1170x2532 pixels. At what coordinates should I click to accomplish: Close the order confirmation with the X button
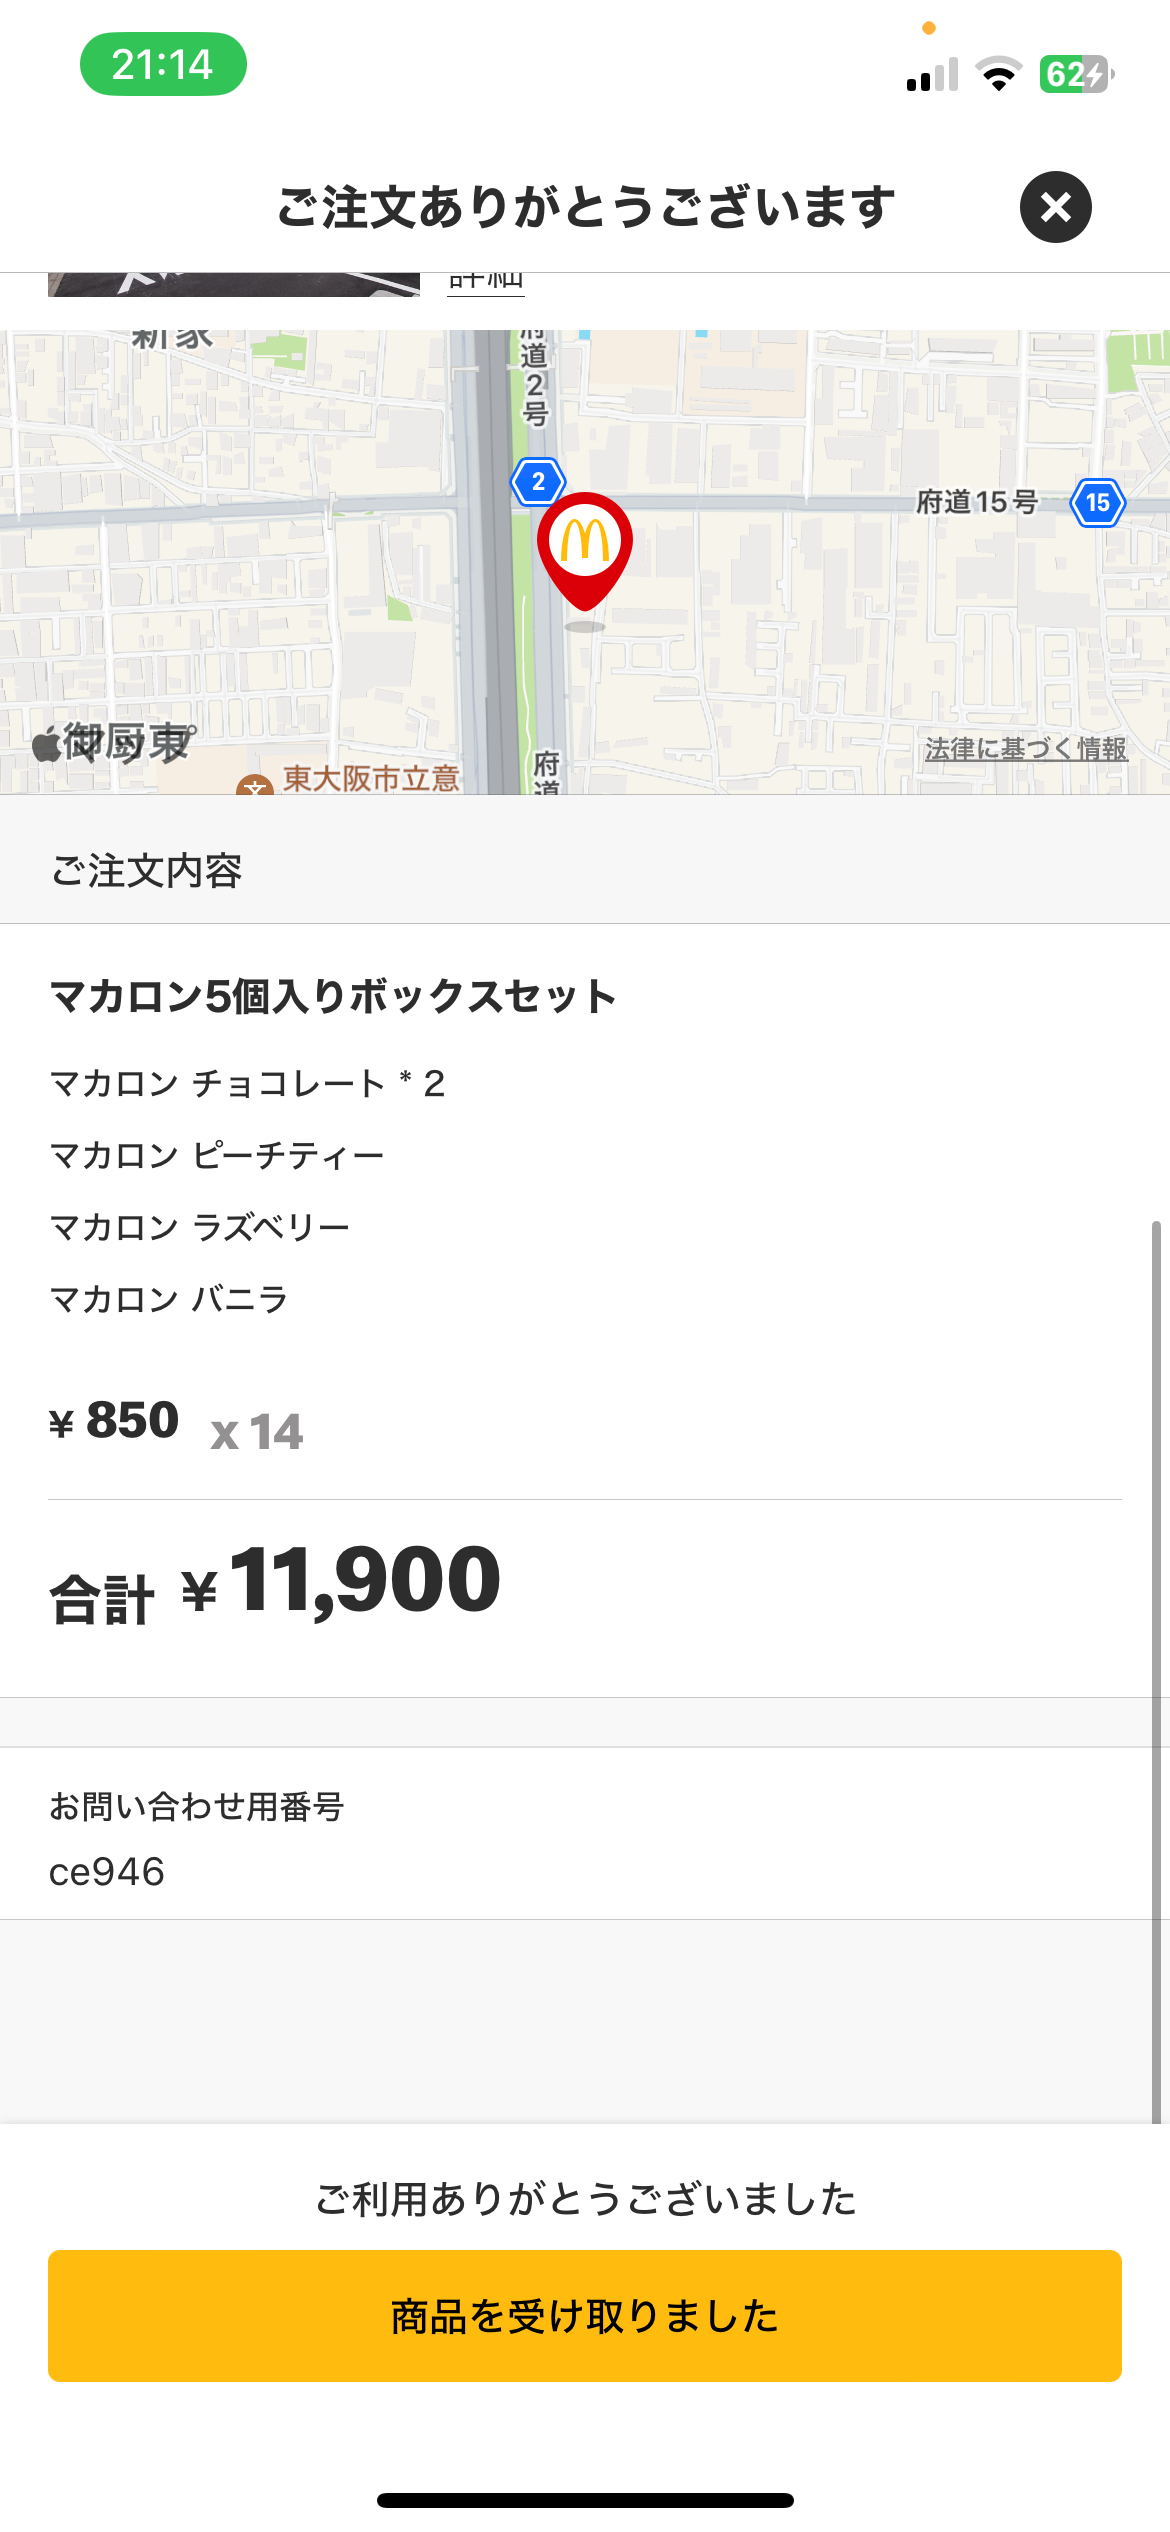click(x=1055, y=207)
